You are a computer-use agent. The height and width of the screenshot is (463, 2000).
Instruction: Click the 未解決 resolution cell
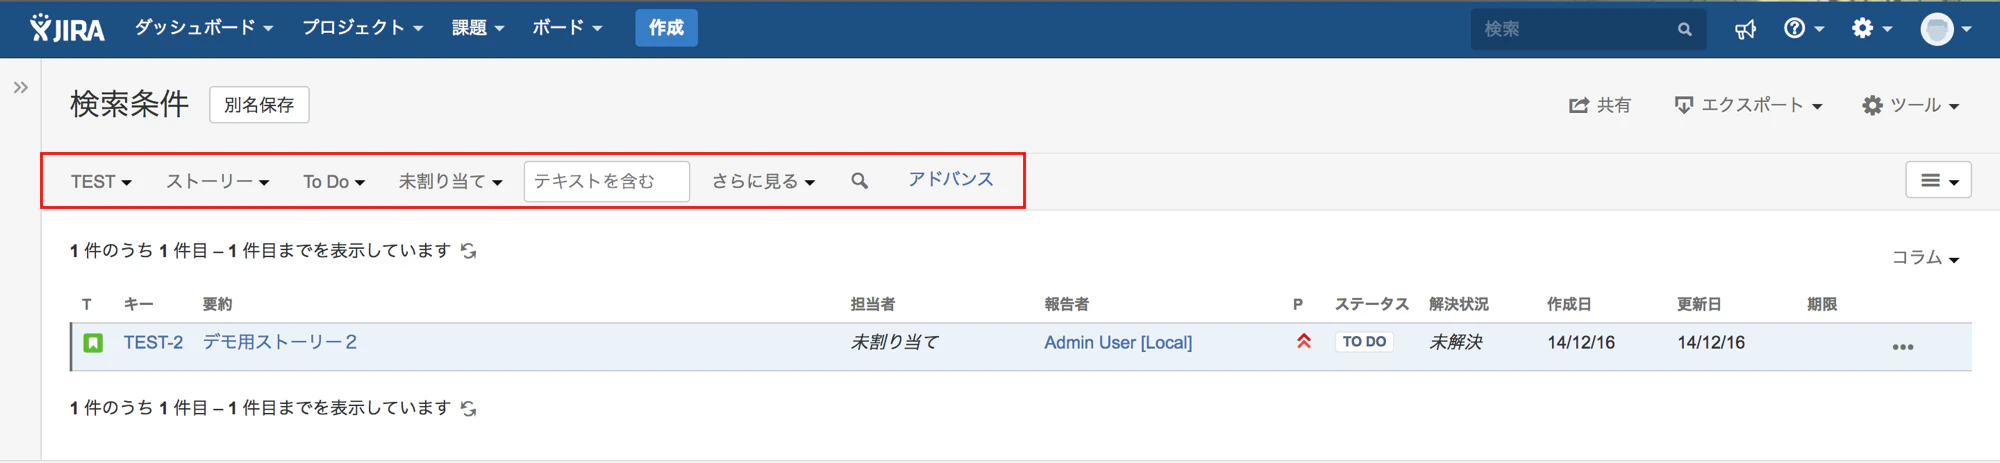pos(1455,342)
